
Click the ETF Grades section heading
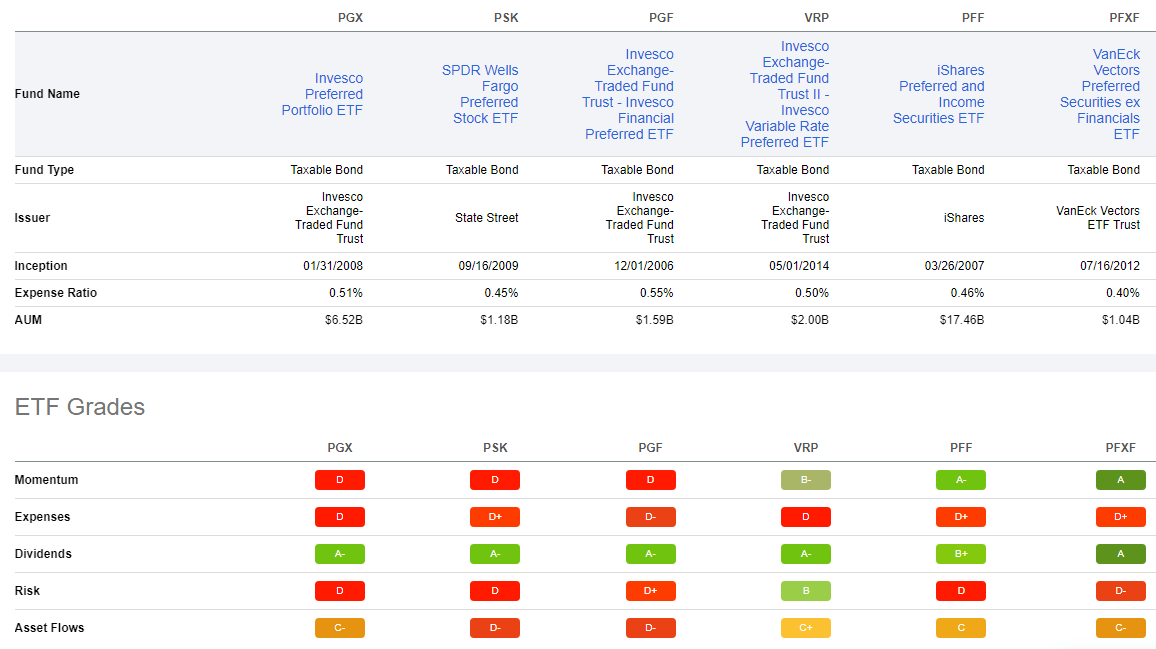click(80, 407)
